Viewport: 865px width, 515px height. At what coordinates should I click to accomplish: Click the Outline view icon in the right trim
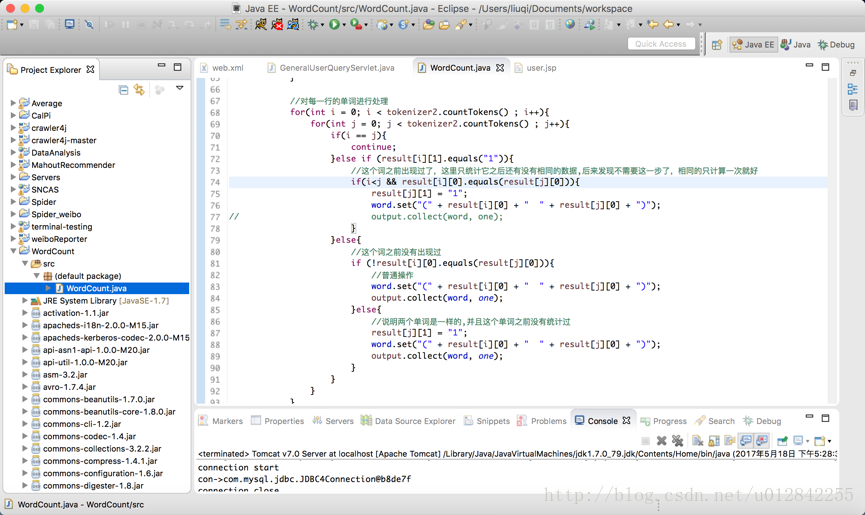pyautogui.click(x=852, y=89)
